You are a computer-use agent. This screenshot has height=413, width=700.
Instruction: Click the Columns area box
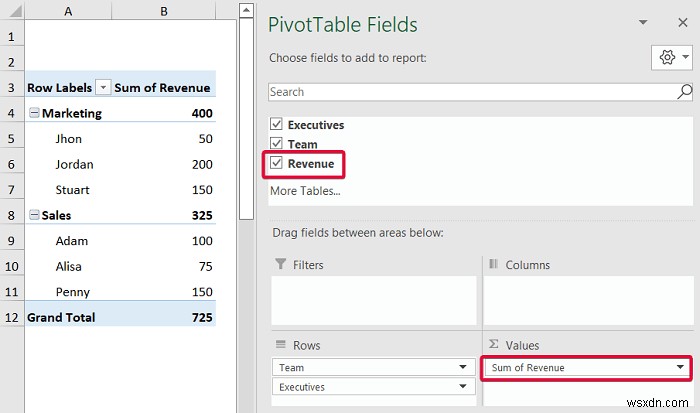(x=588, y=300)
